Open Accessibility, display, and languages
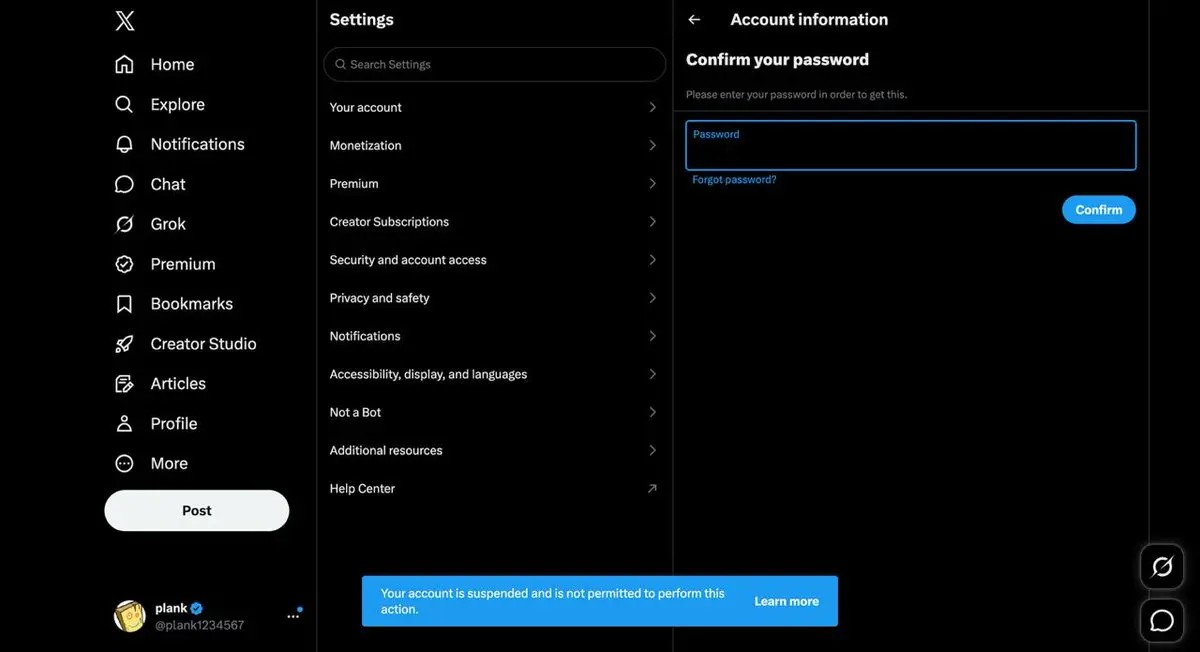 [494, 374]
